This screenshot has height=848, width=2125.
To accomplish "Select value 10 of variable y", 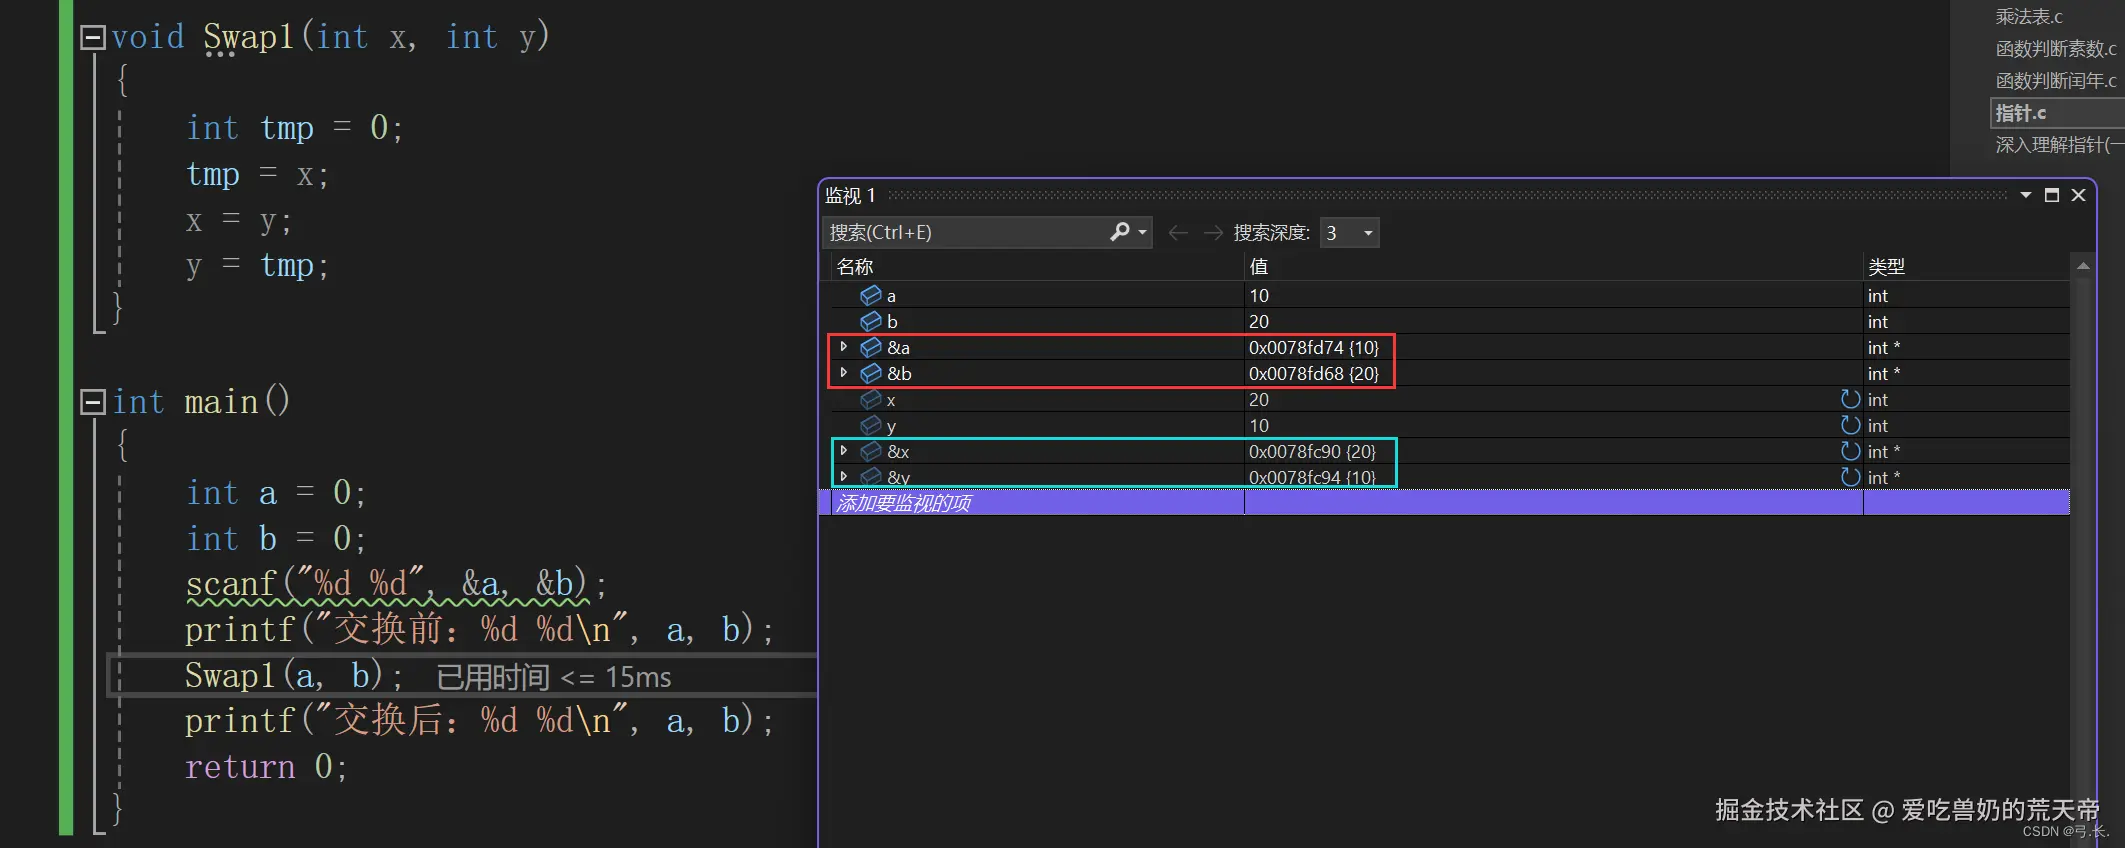I will 1259,425.
